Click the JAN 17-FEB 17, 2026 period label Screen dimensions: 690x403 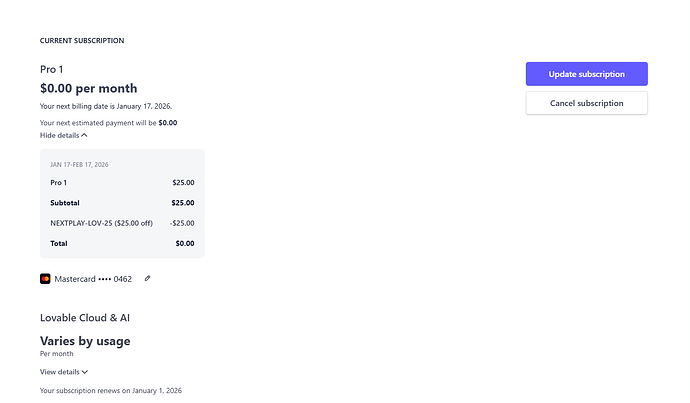coord(79,165)
